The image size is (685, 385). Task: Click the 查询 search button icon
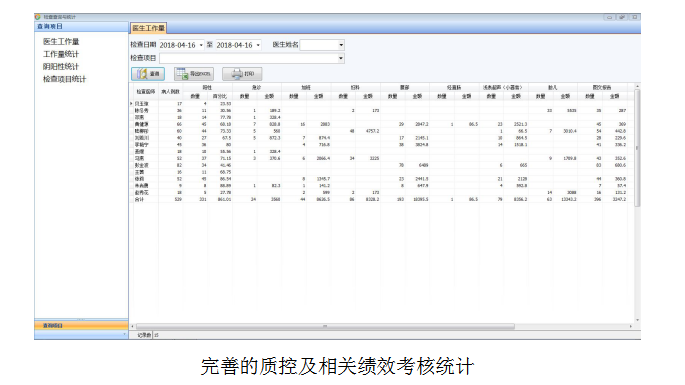pos(142,74)
